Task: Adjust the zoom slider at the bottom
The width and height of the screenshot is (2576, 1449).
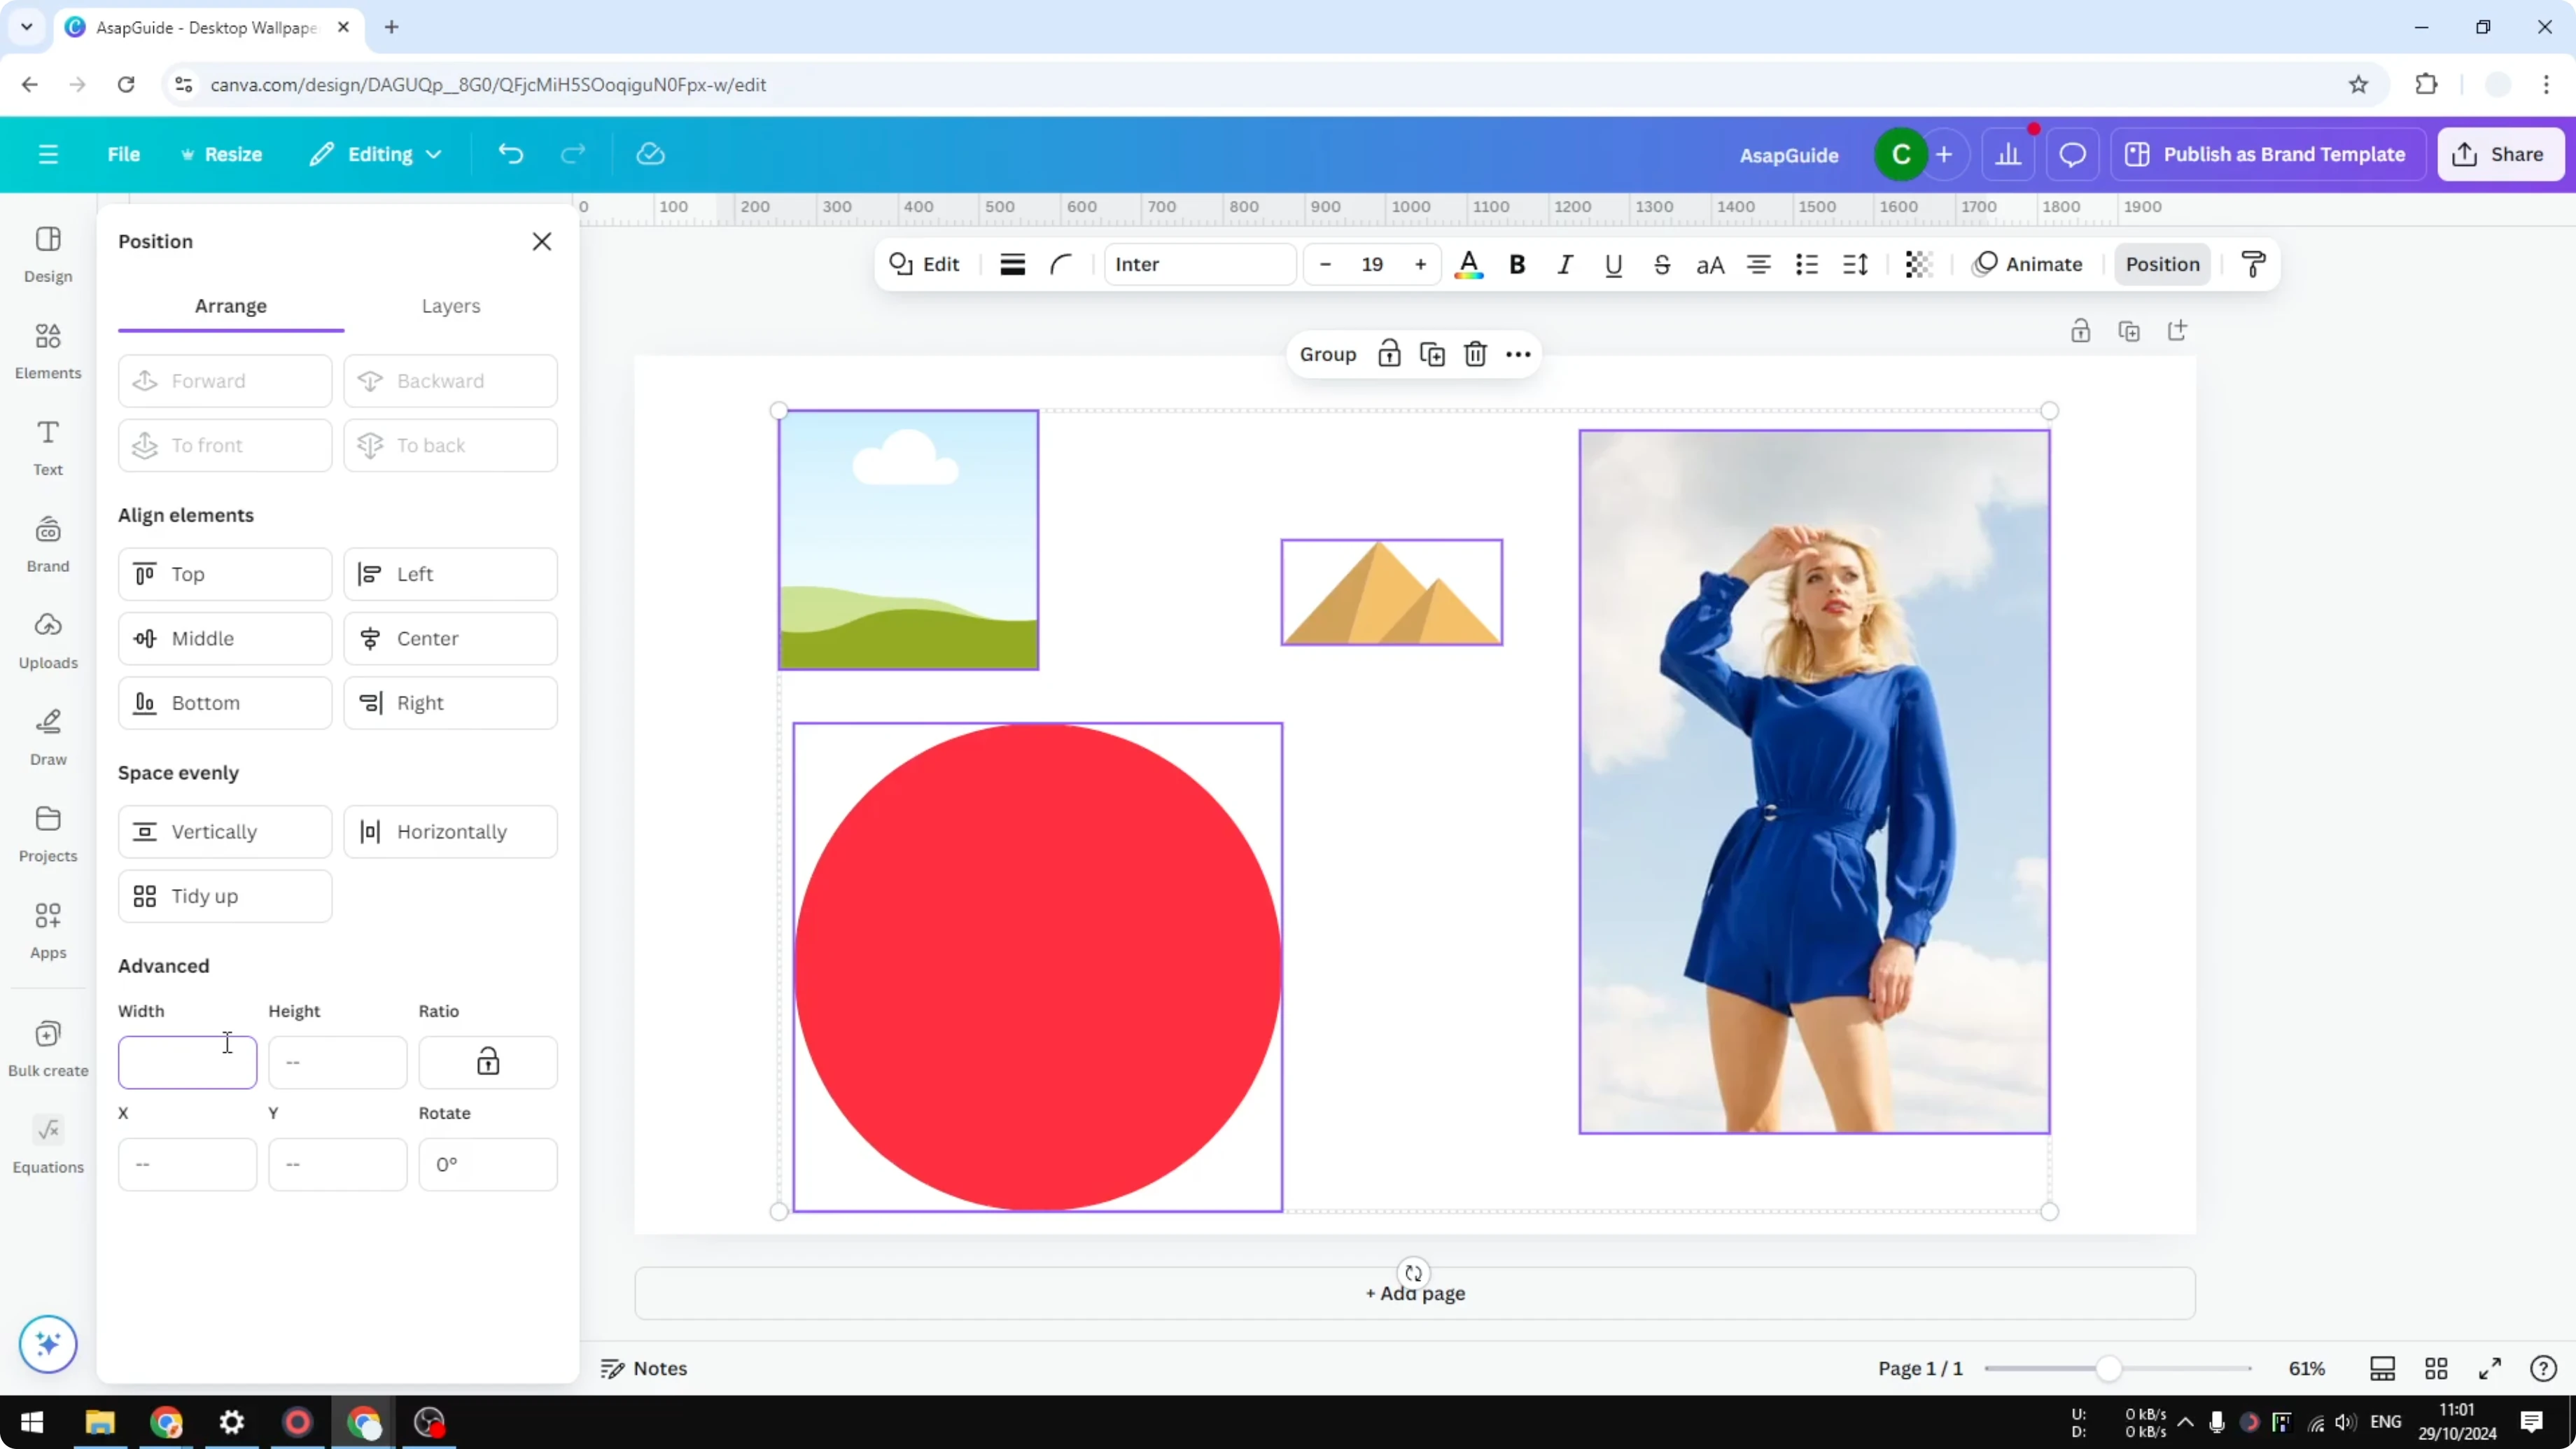Action: 2110,1368
